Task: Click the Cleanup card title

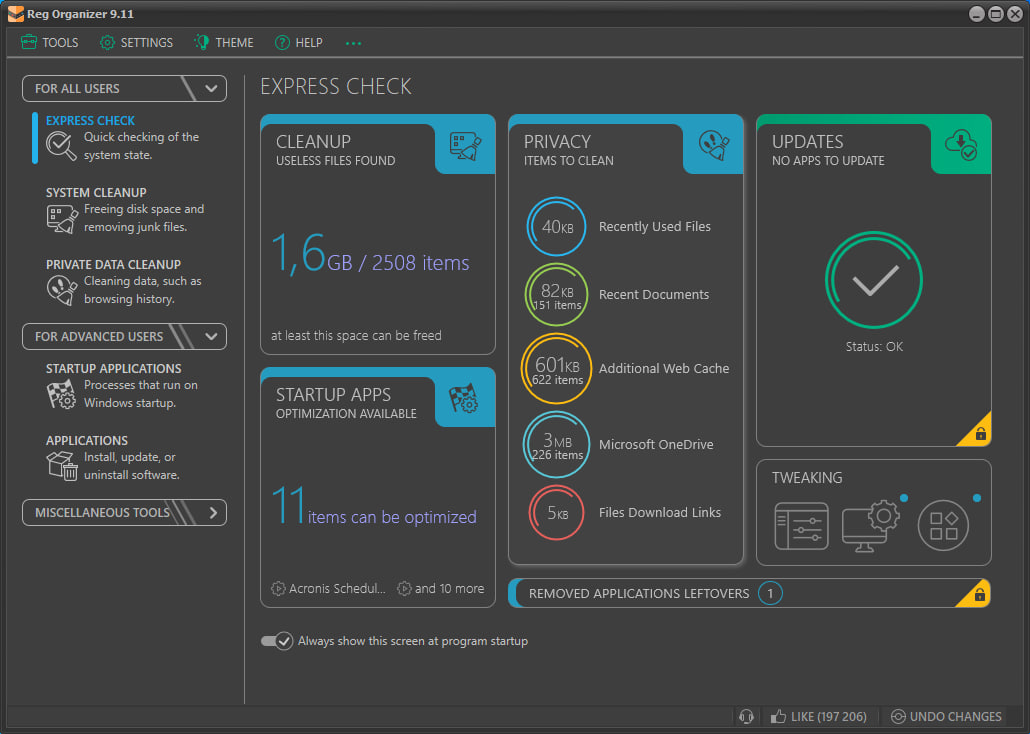Action: pos(313,141)
